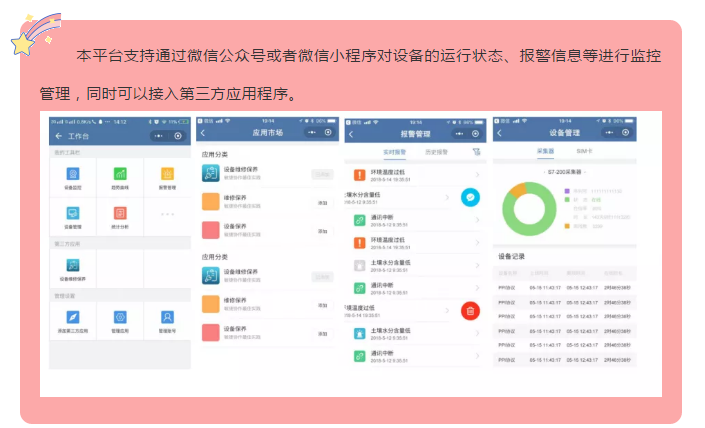Tap the greyed 已添加 button in the upper 应用分类 list
705x428 pixels.
tap(322, 174)
